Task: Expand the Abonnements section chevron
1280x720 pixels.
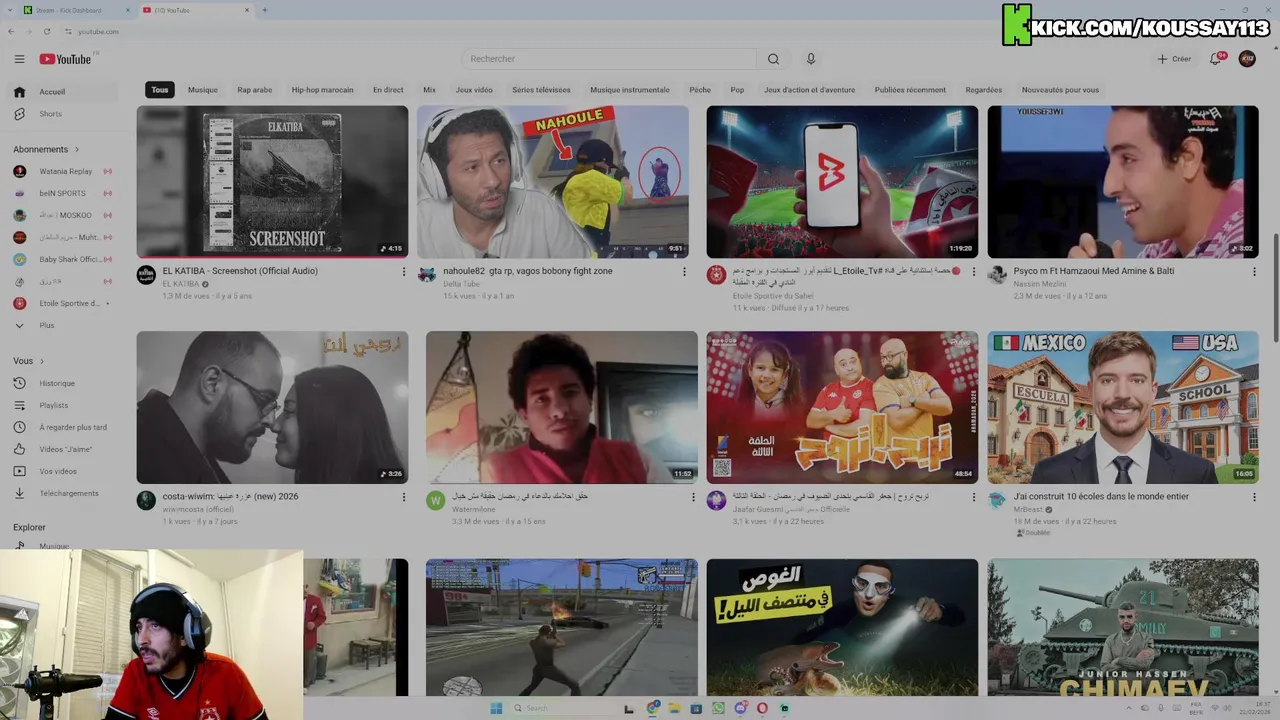Action: click(x=77, y=149)
